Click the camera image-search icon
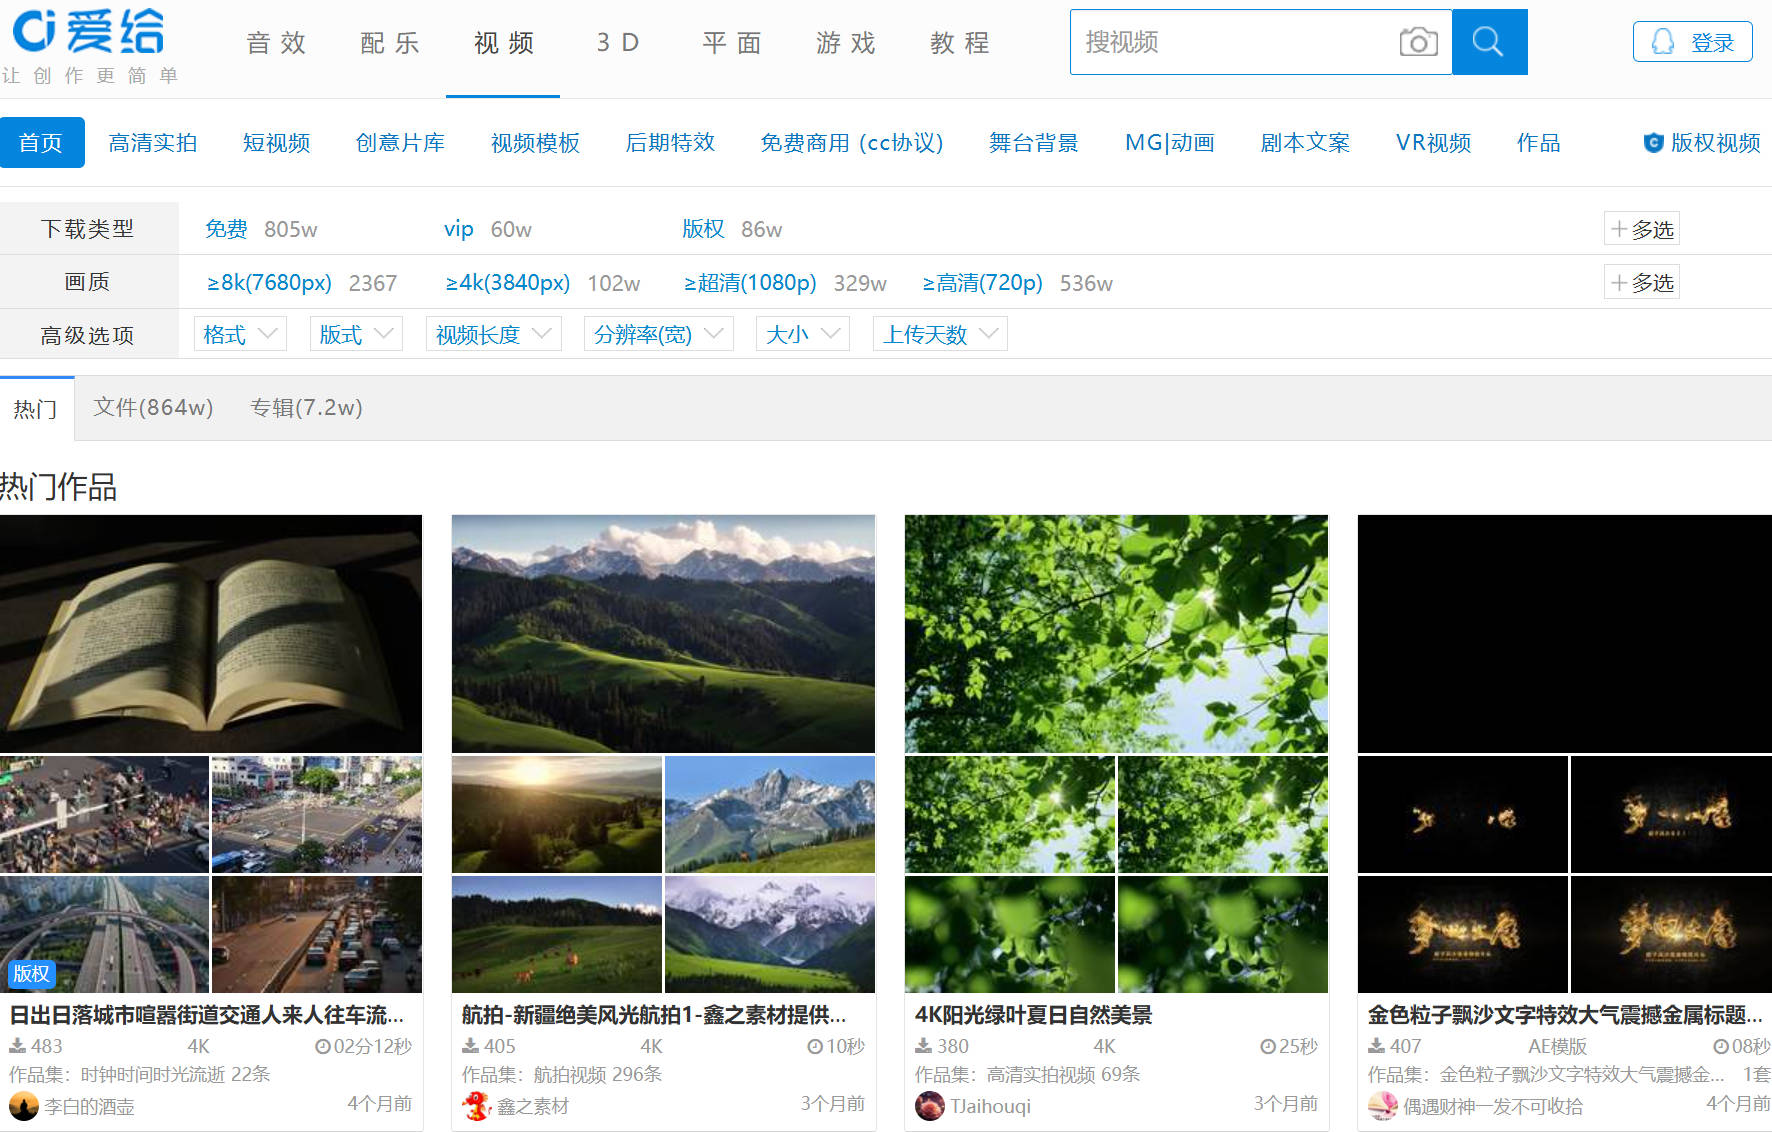1772x1132 pixels. coord(1418,42)
